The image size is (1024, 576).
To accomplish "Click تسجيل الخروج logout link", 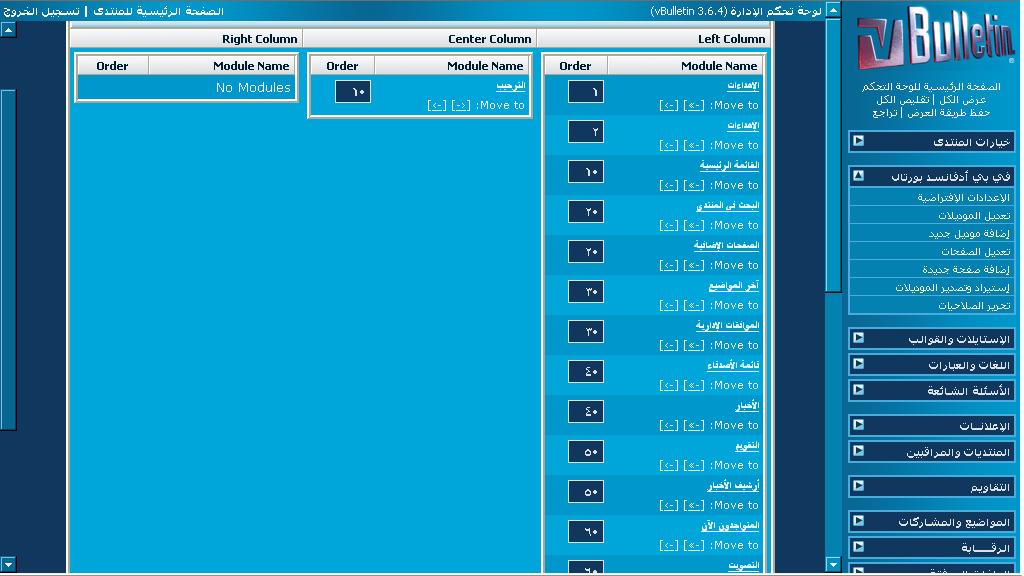I will click(x=41, y=11).
